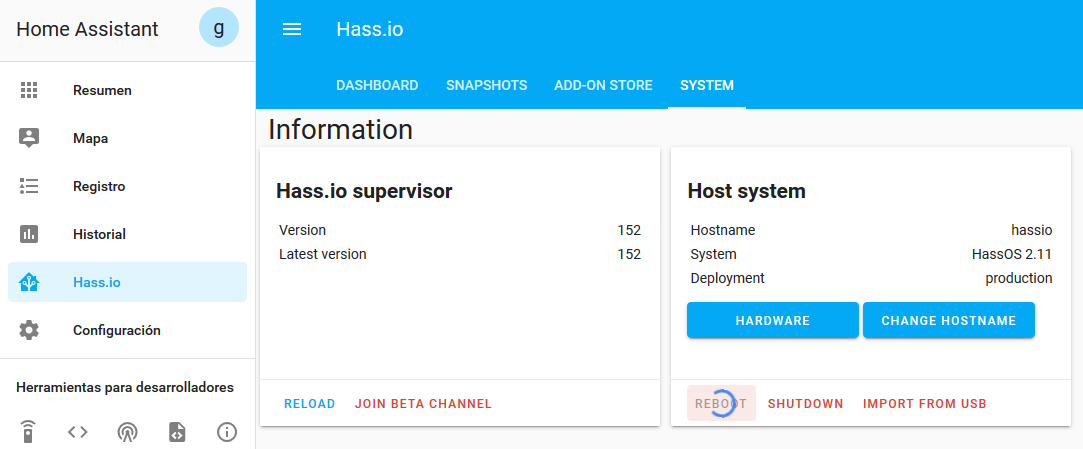
Task: Open Resumen in the sidebar
Action: pyautogui.click(x=127, y=90)
